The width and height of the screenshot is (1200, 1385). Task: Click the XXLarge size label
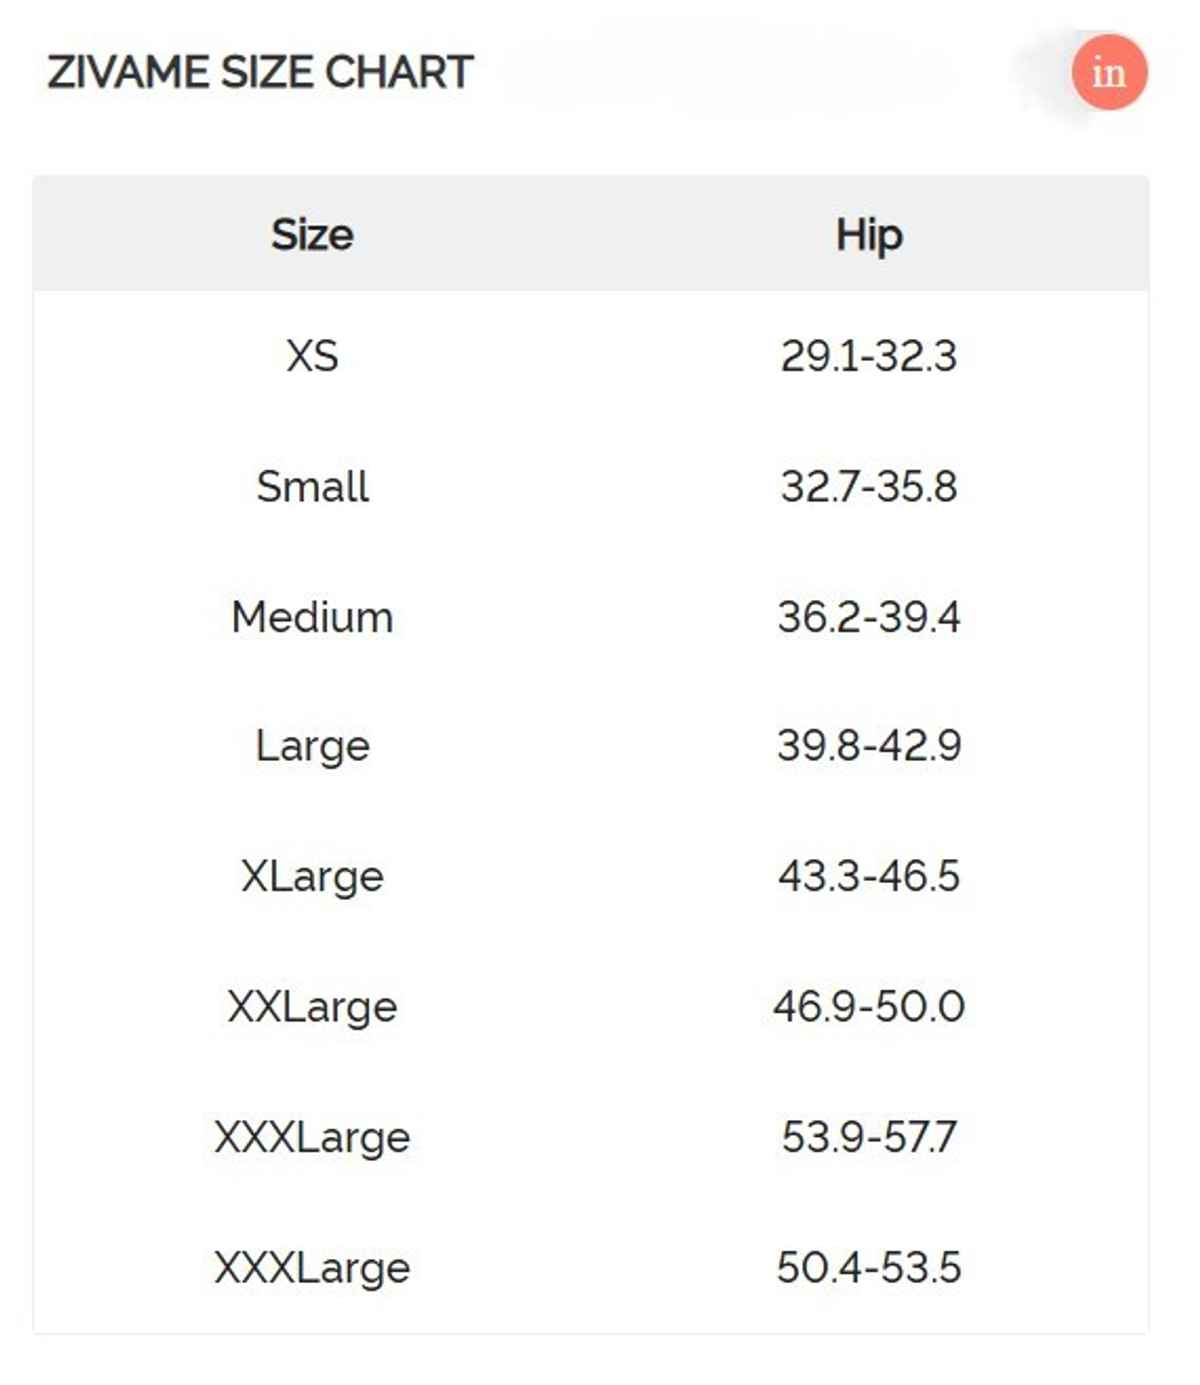[x=312, y=1007]
